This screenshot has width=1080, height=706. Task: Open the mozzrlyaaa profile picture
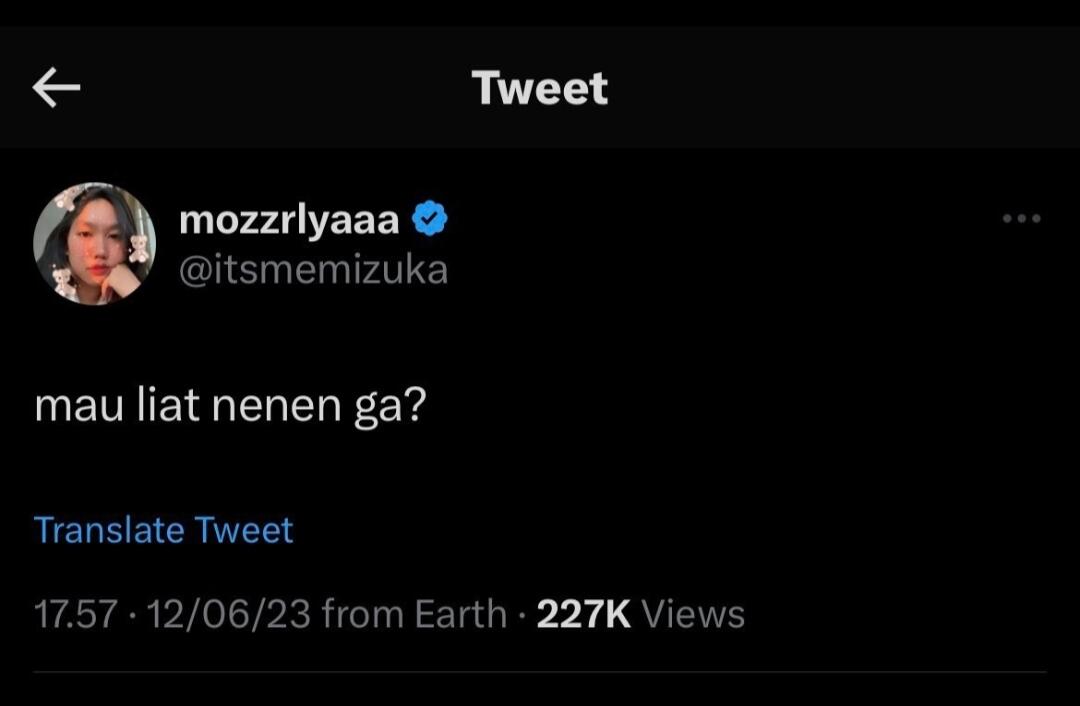click(94, 243)
